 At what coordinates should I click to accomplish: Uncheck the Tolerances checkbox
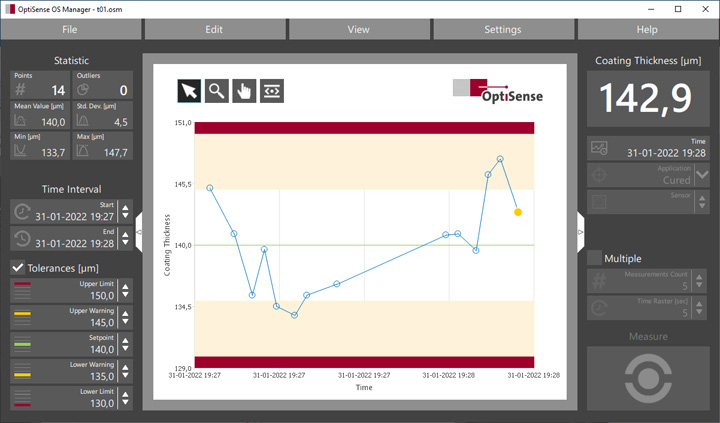(18, 267)
